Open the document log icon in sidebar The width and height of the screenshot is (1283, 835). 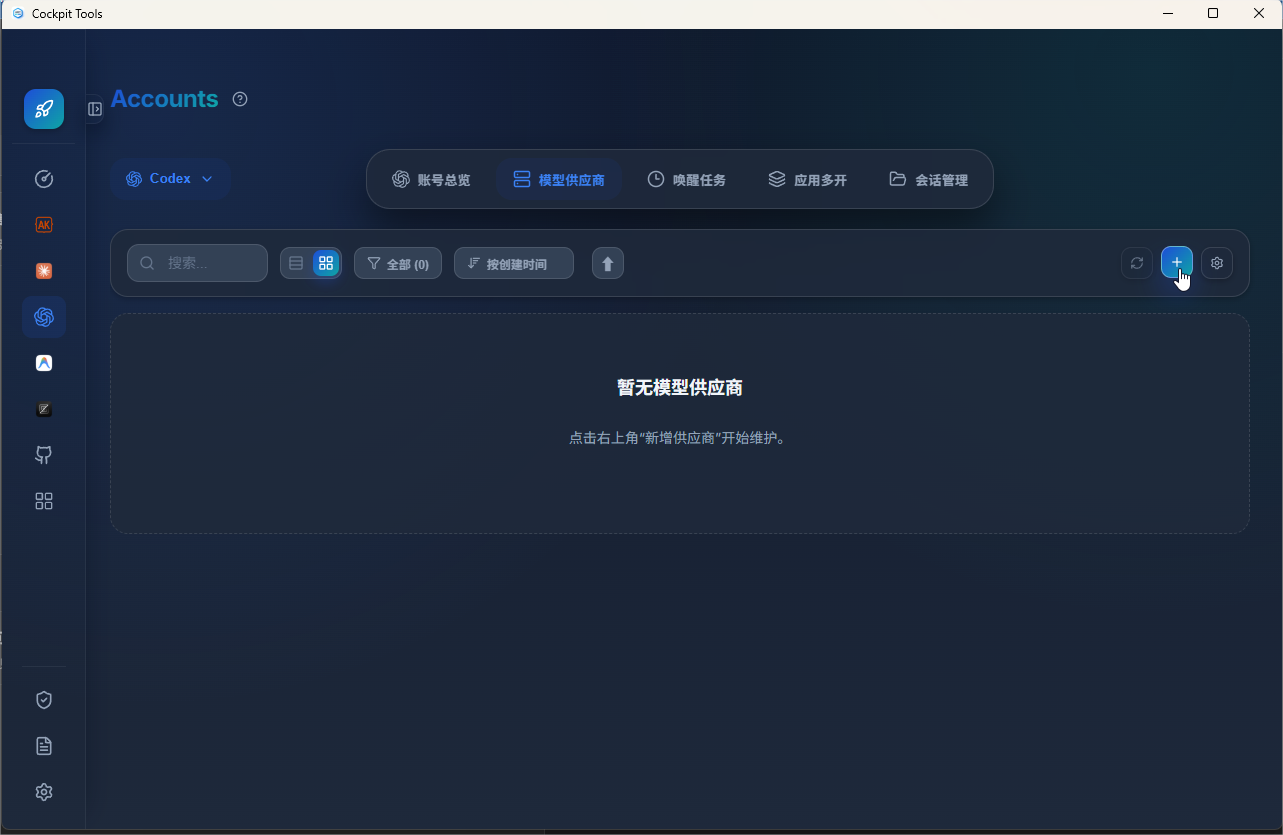(44, 746)
